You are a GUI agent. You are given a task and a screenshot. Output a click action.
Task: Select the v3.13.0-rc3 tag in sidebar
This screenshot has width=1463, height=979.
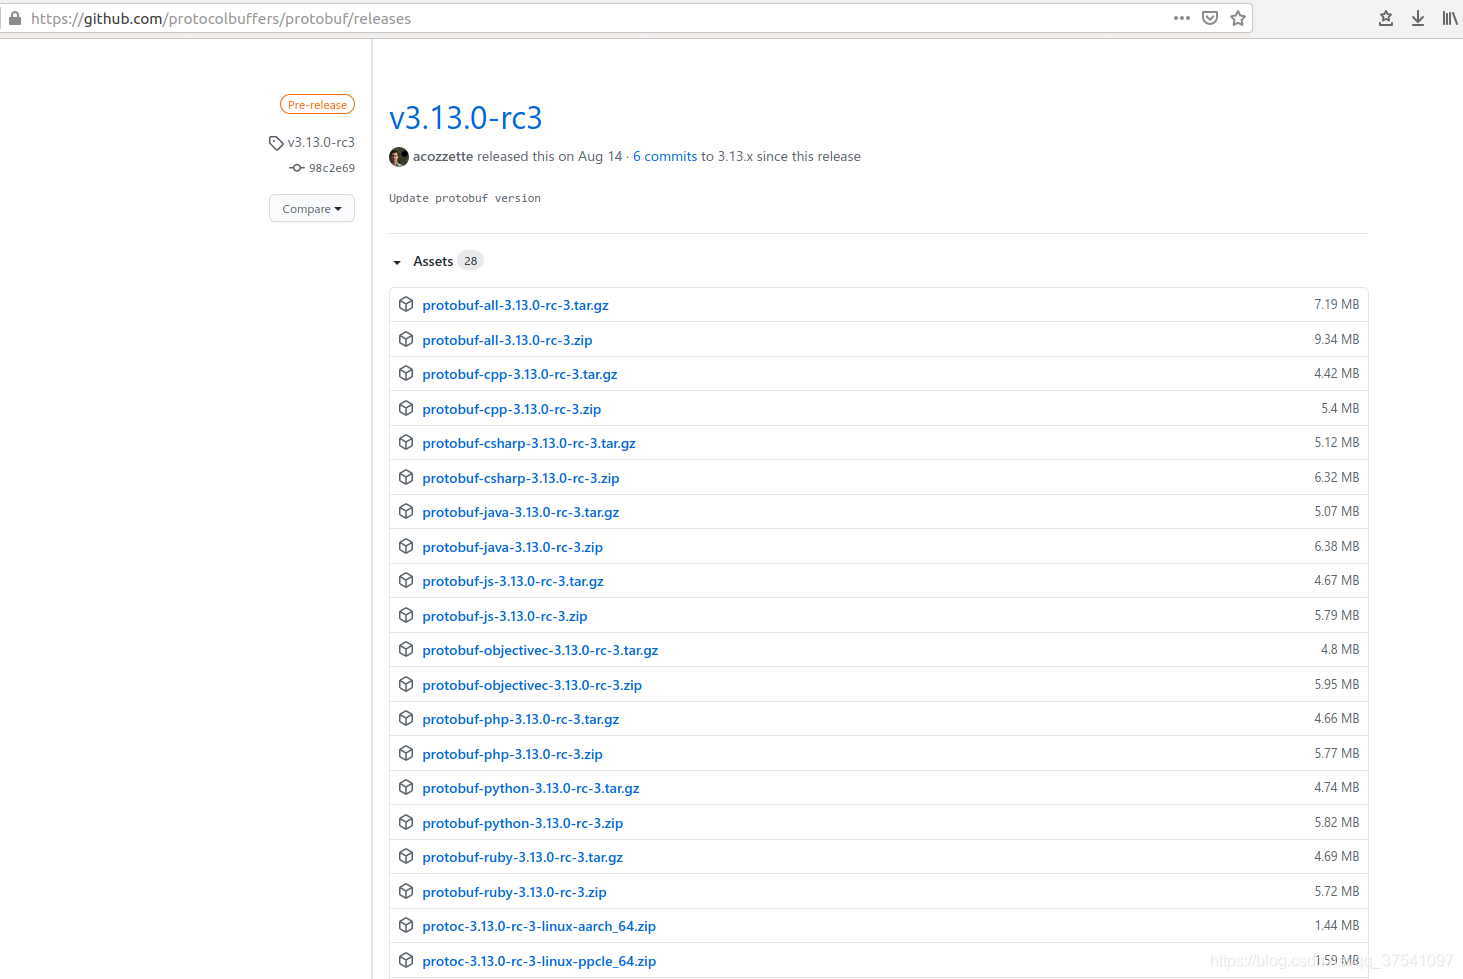[320, 142]
